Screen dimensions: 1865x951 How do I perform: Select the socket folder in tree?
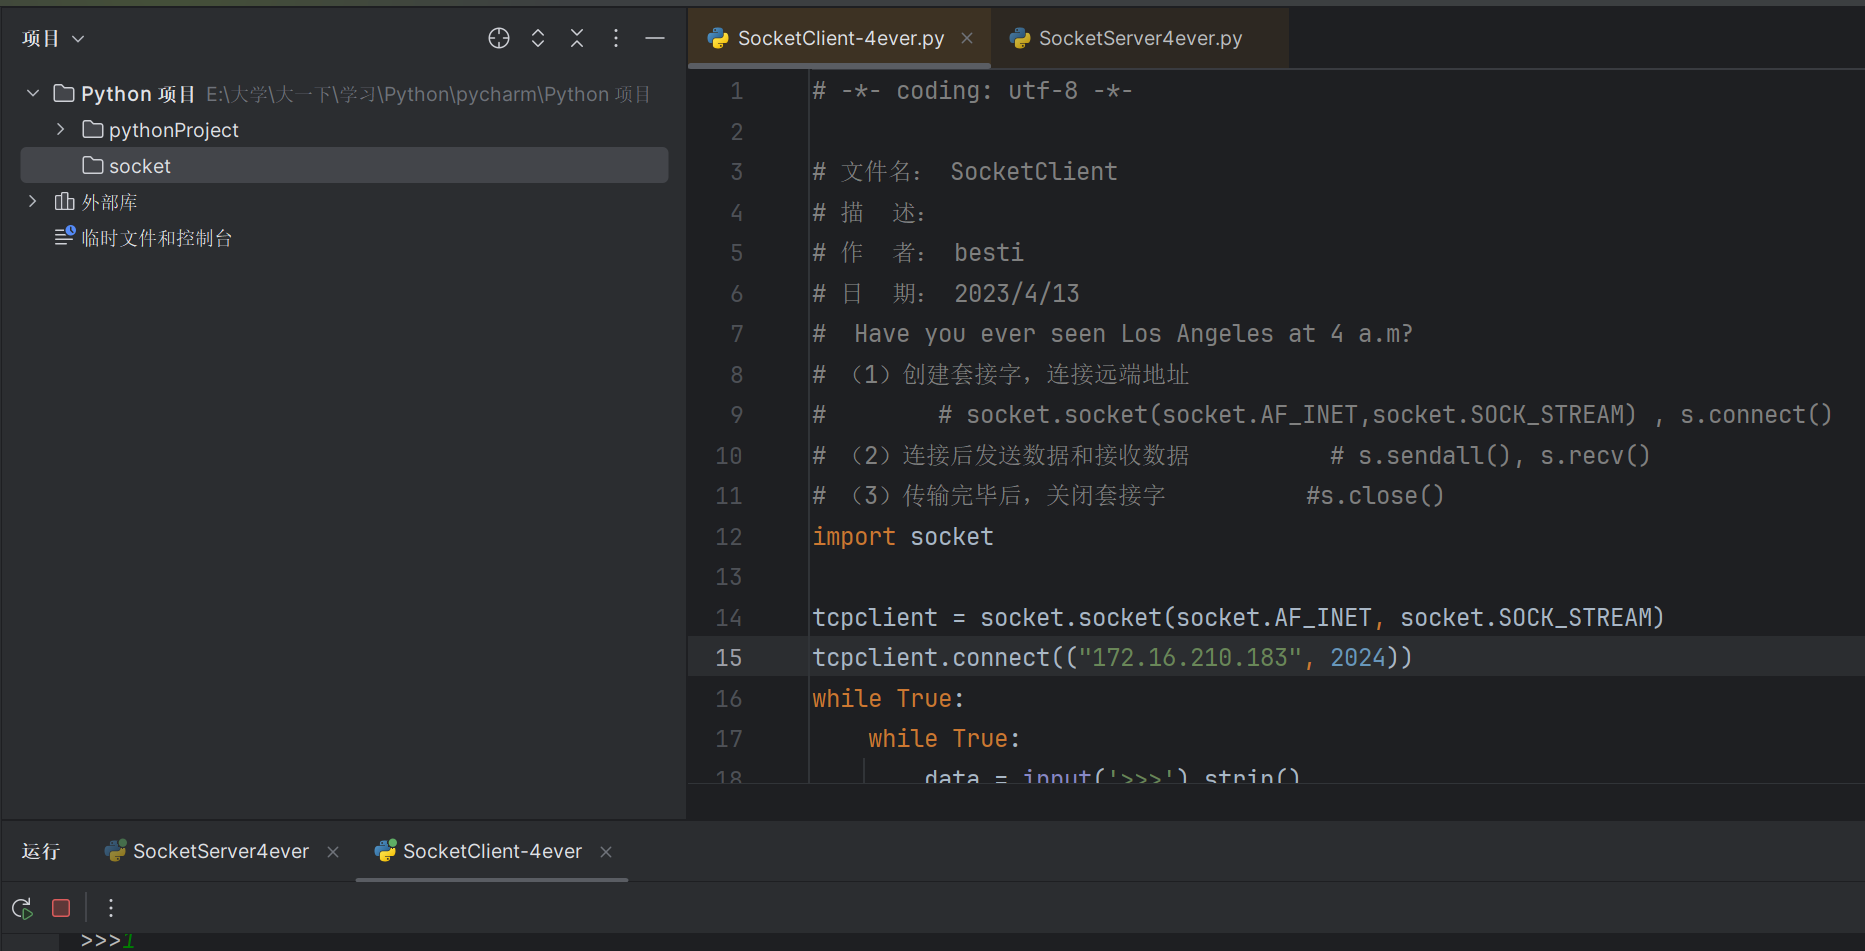(x=140, y=166)
